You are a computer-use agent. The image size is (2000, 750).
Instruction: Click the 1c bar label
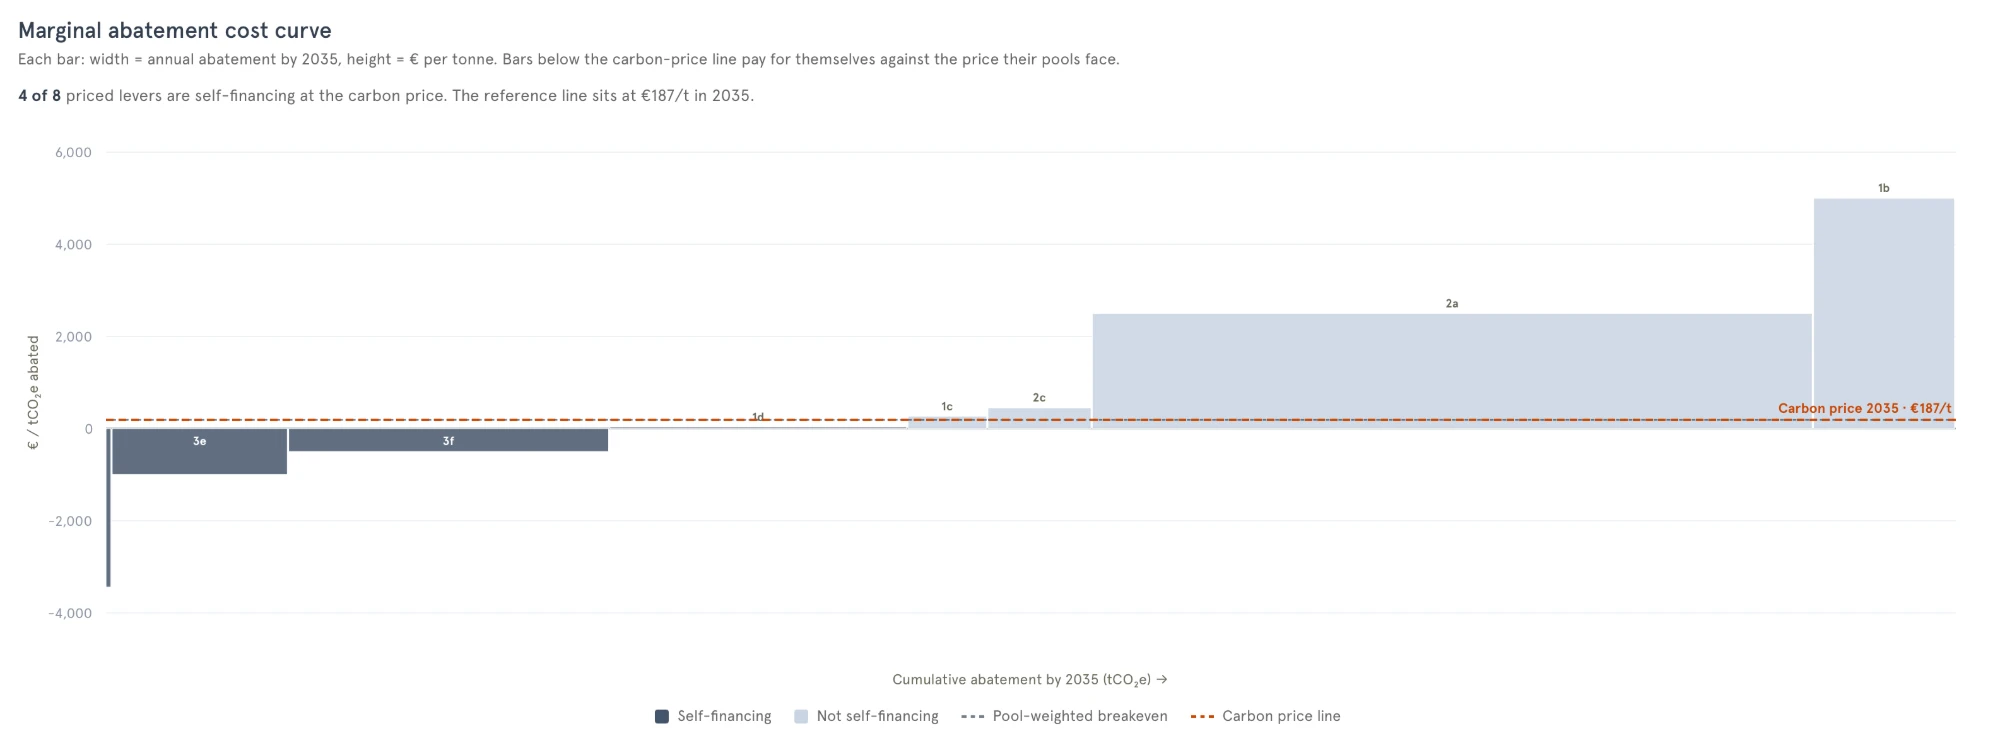pyautogui.click(x=947, y=407)
